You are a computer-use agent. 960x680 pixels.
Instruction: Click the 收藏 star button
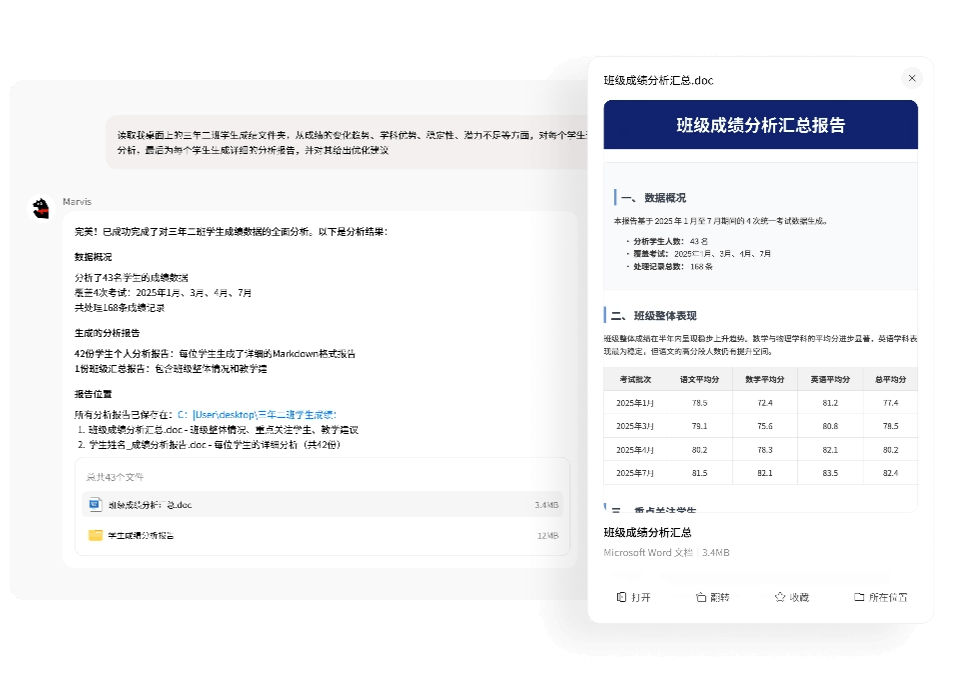[792, 597]
